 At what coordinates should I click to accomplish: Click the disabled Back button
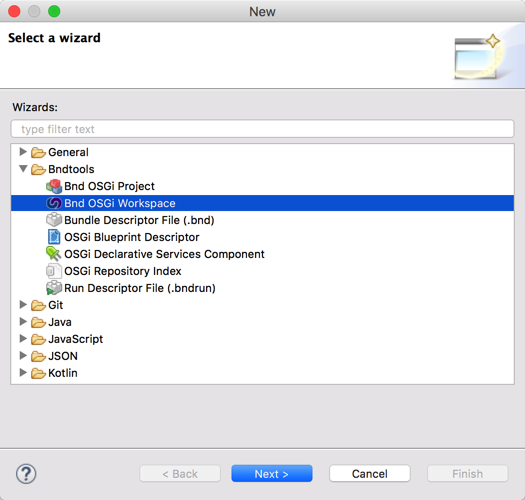tap(180, 474)
